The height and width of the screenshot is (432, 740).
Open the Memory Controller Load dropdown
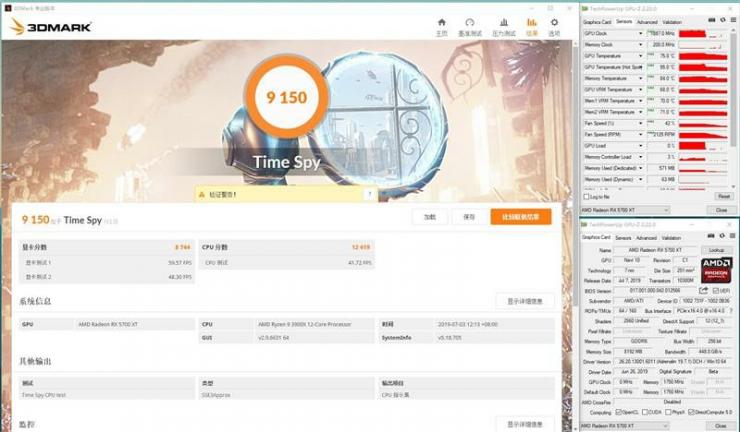(x=640, y=157)
